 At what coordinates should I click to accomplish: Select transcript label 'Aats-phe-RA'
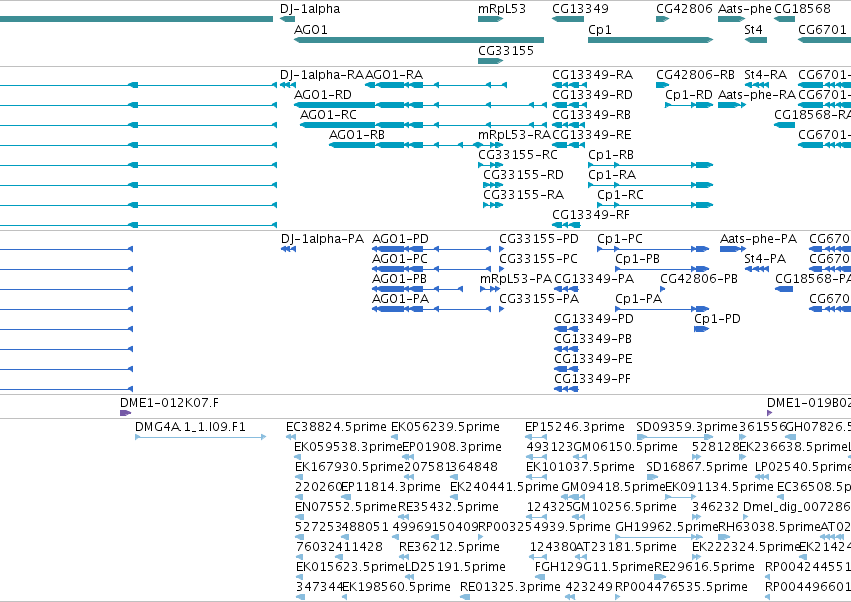pos(757,94)
